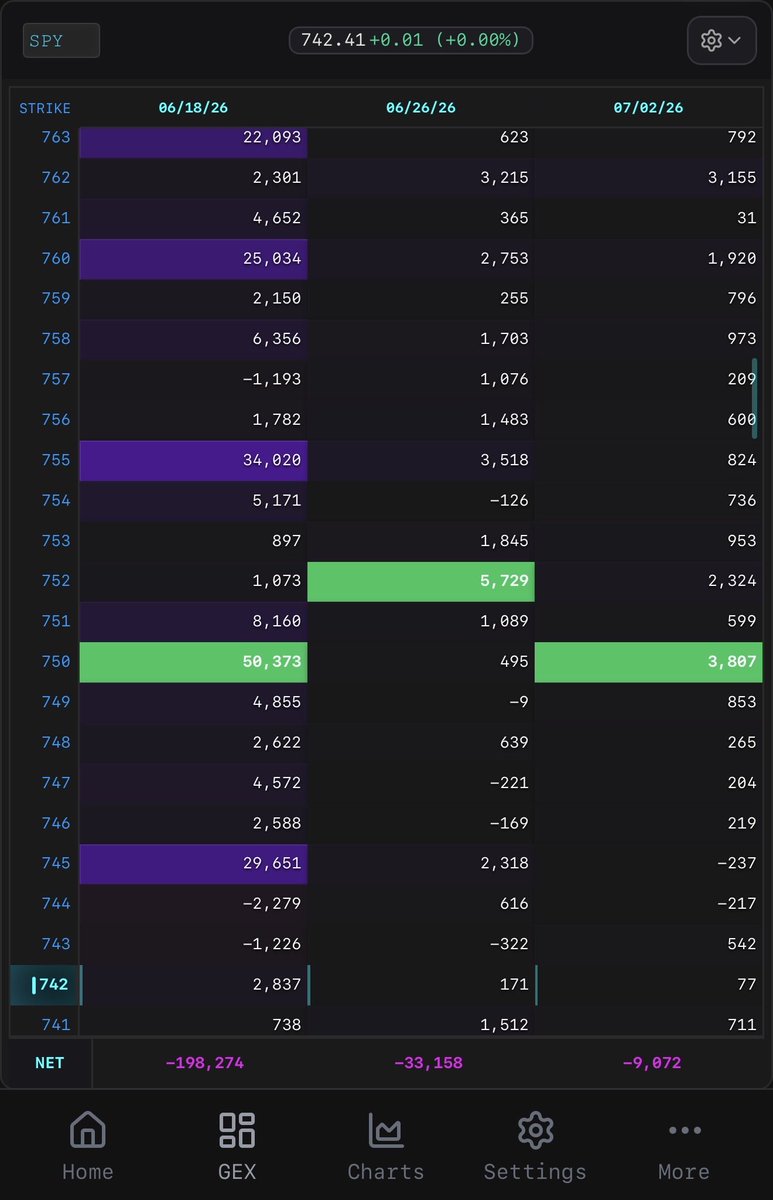
Task: Select the green 3,807 cell at strike 750
Action: click(648, 662)
